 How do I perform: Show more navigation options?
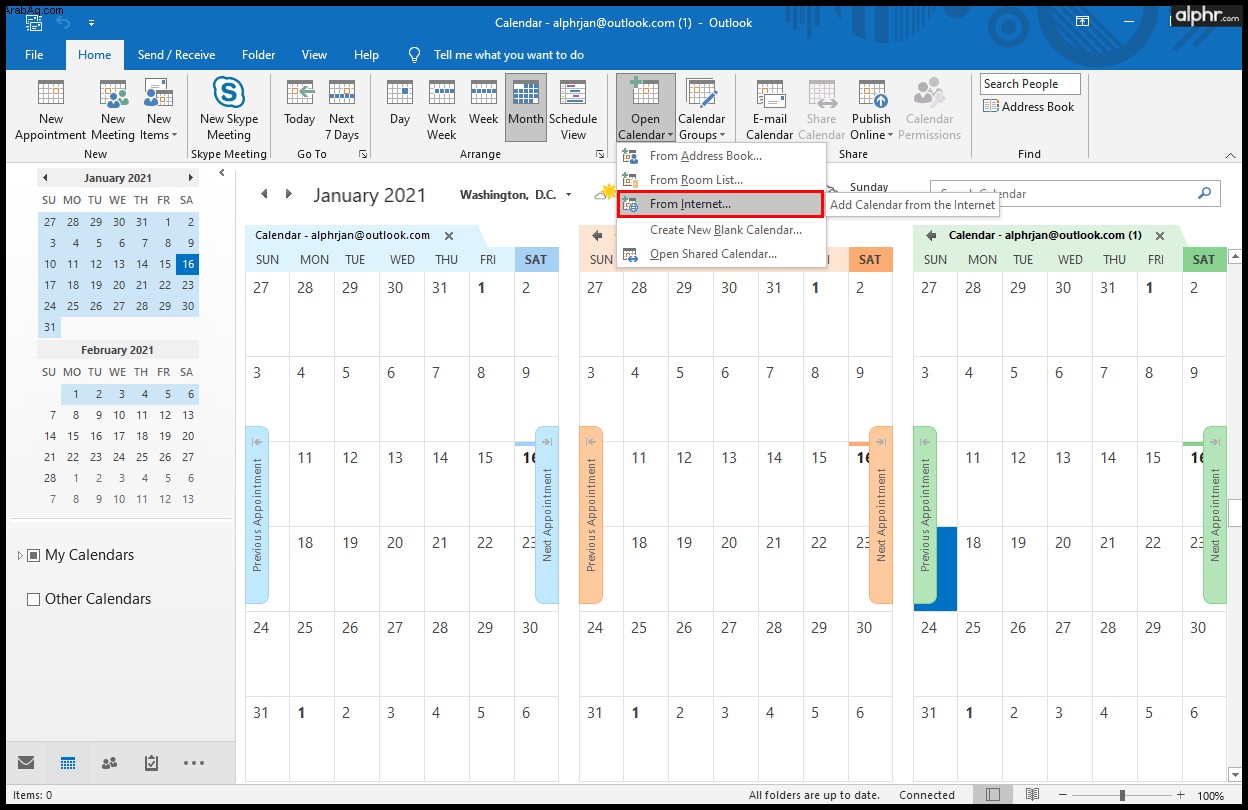tap(194, 763)
